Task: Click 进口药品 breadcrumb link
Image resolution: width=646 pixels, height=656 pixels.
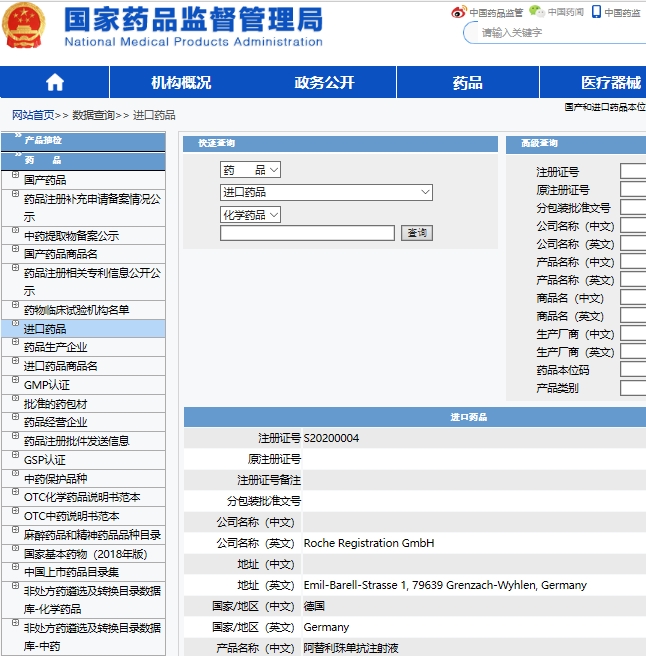Action: tap(154, 115)
